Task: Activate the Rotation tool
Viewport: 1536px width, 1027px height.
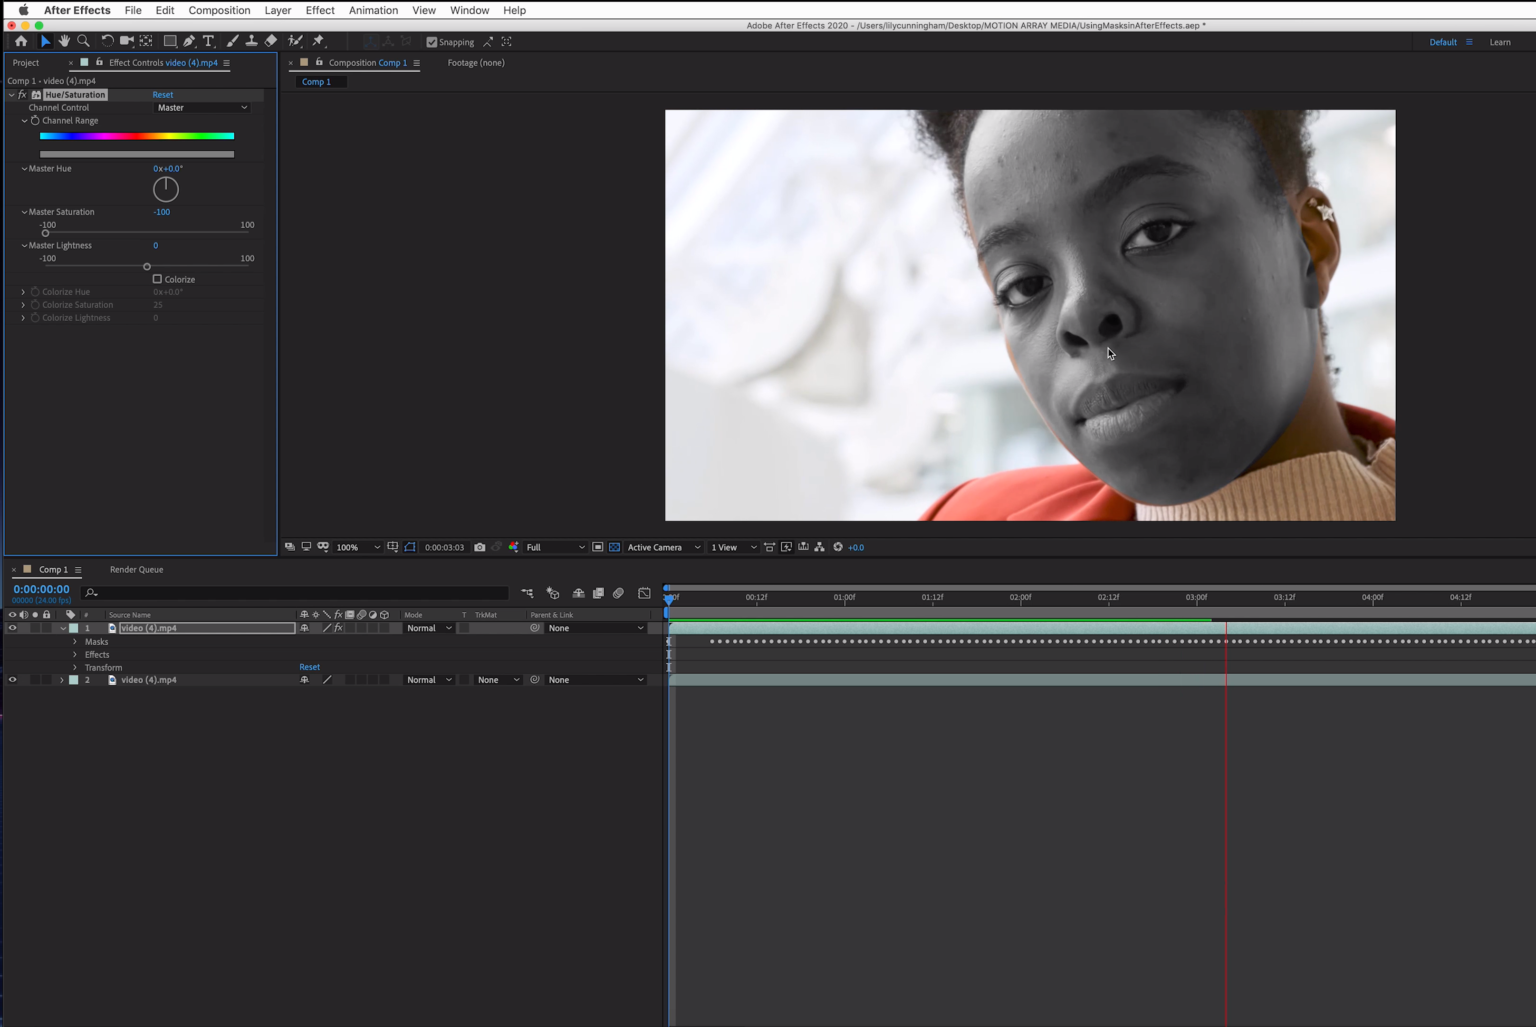Action: point(107,41)
